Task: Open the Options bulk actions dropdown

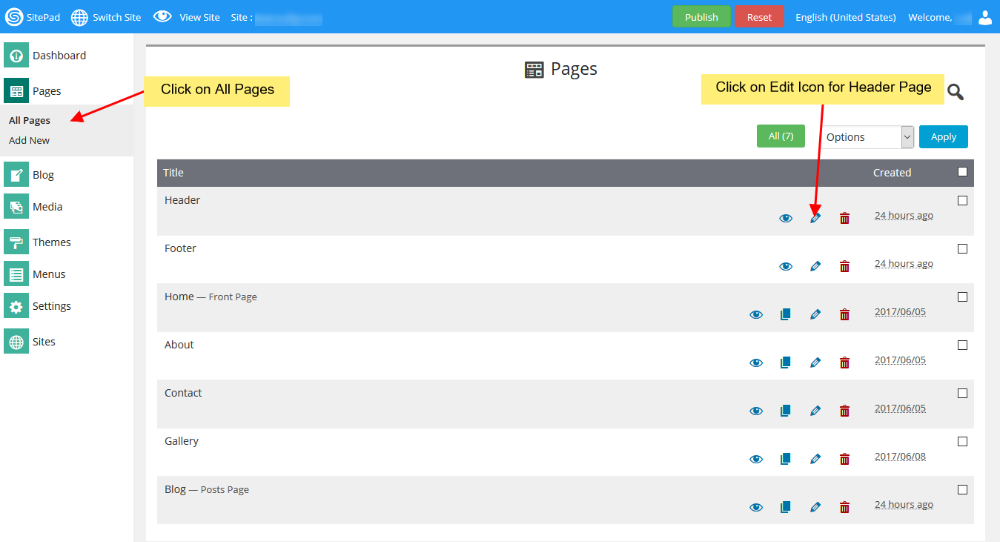Action: coord(867,137)
